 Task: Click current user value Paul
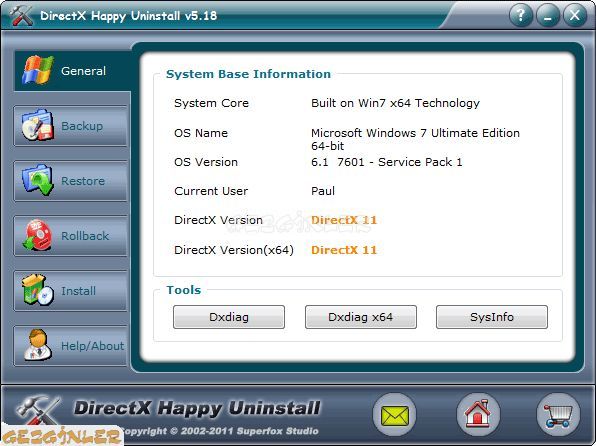323,191
